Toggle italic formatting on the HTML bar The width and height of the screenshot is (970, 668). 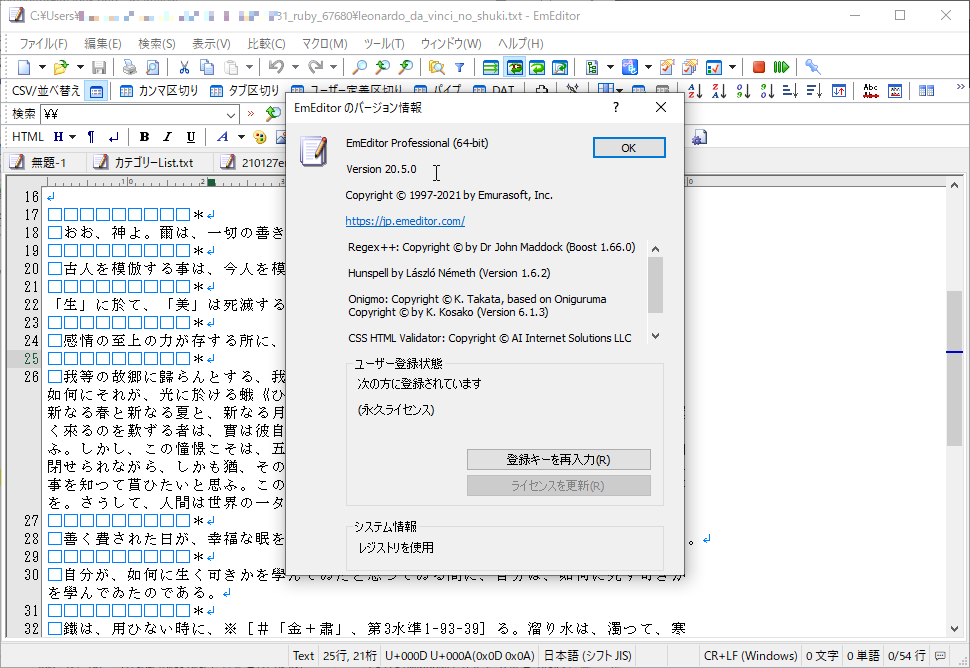click(168, 137)
